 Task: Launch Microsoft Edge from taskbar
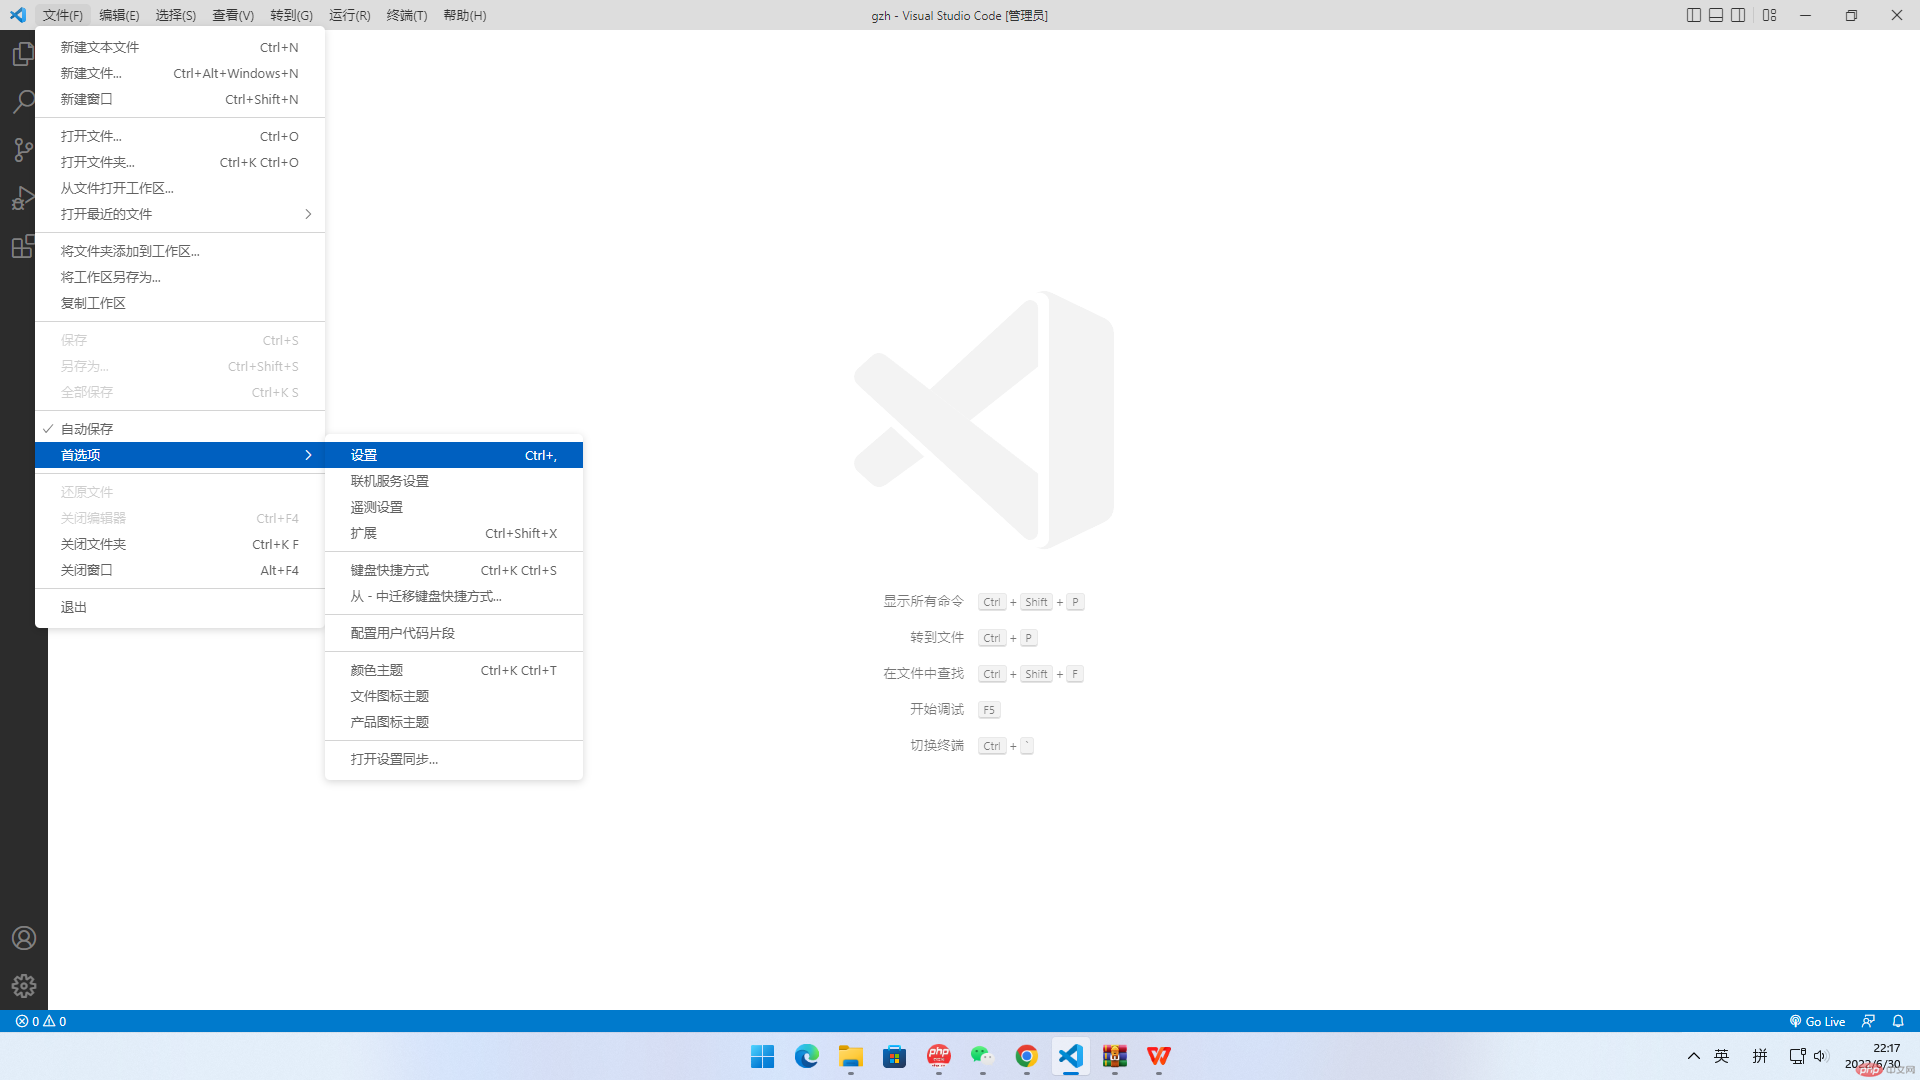(806, 1056)
